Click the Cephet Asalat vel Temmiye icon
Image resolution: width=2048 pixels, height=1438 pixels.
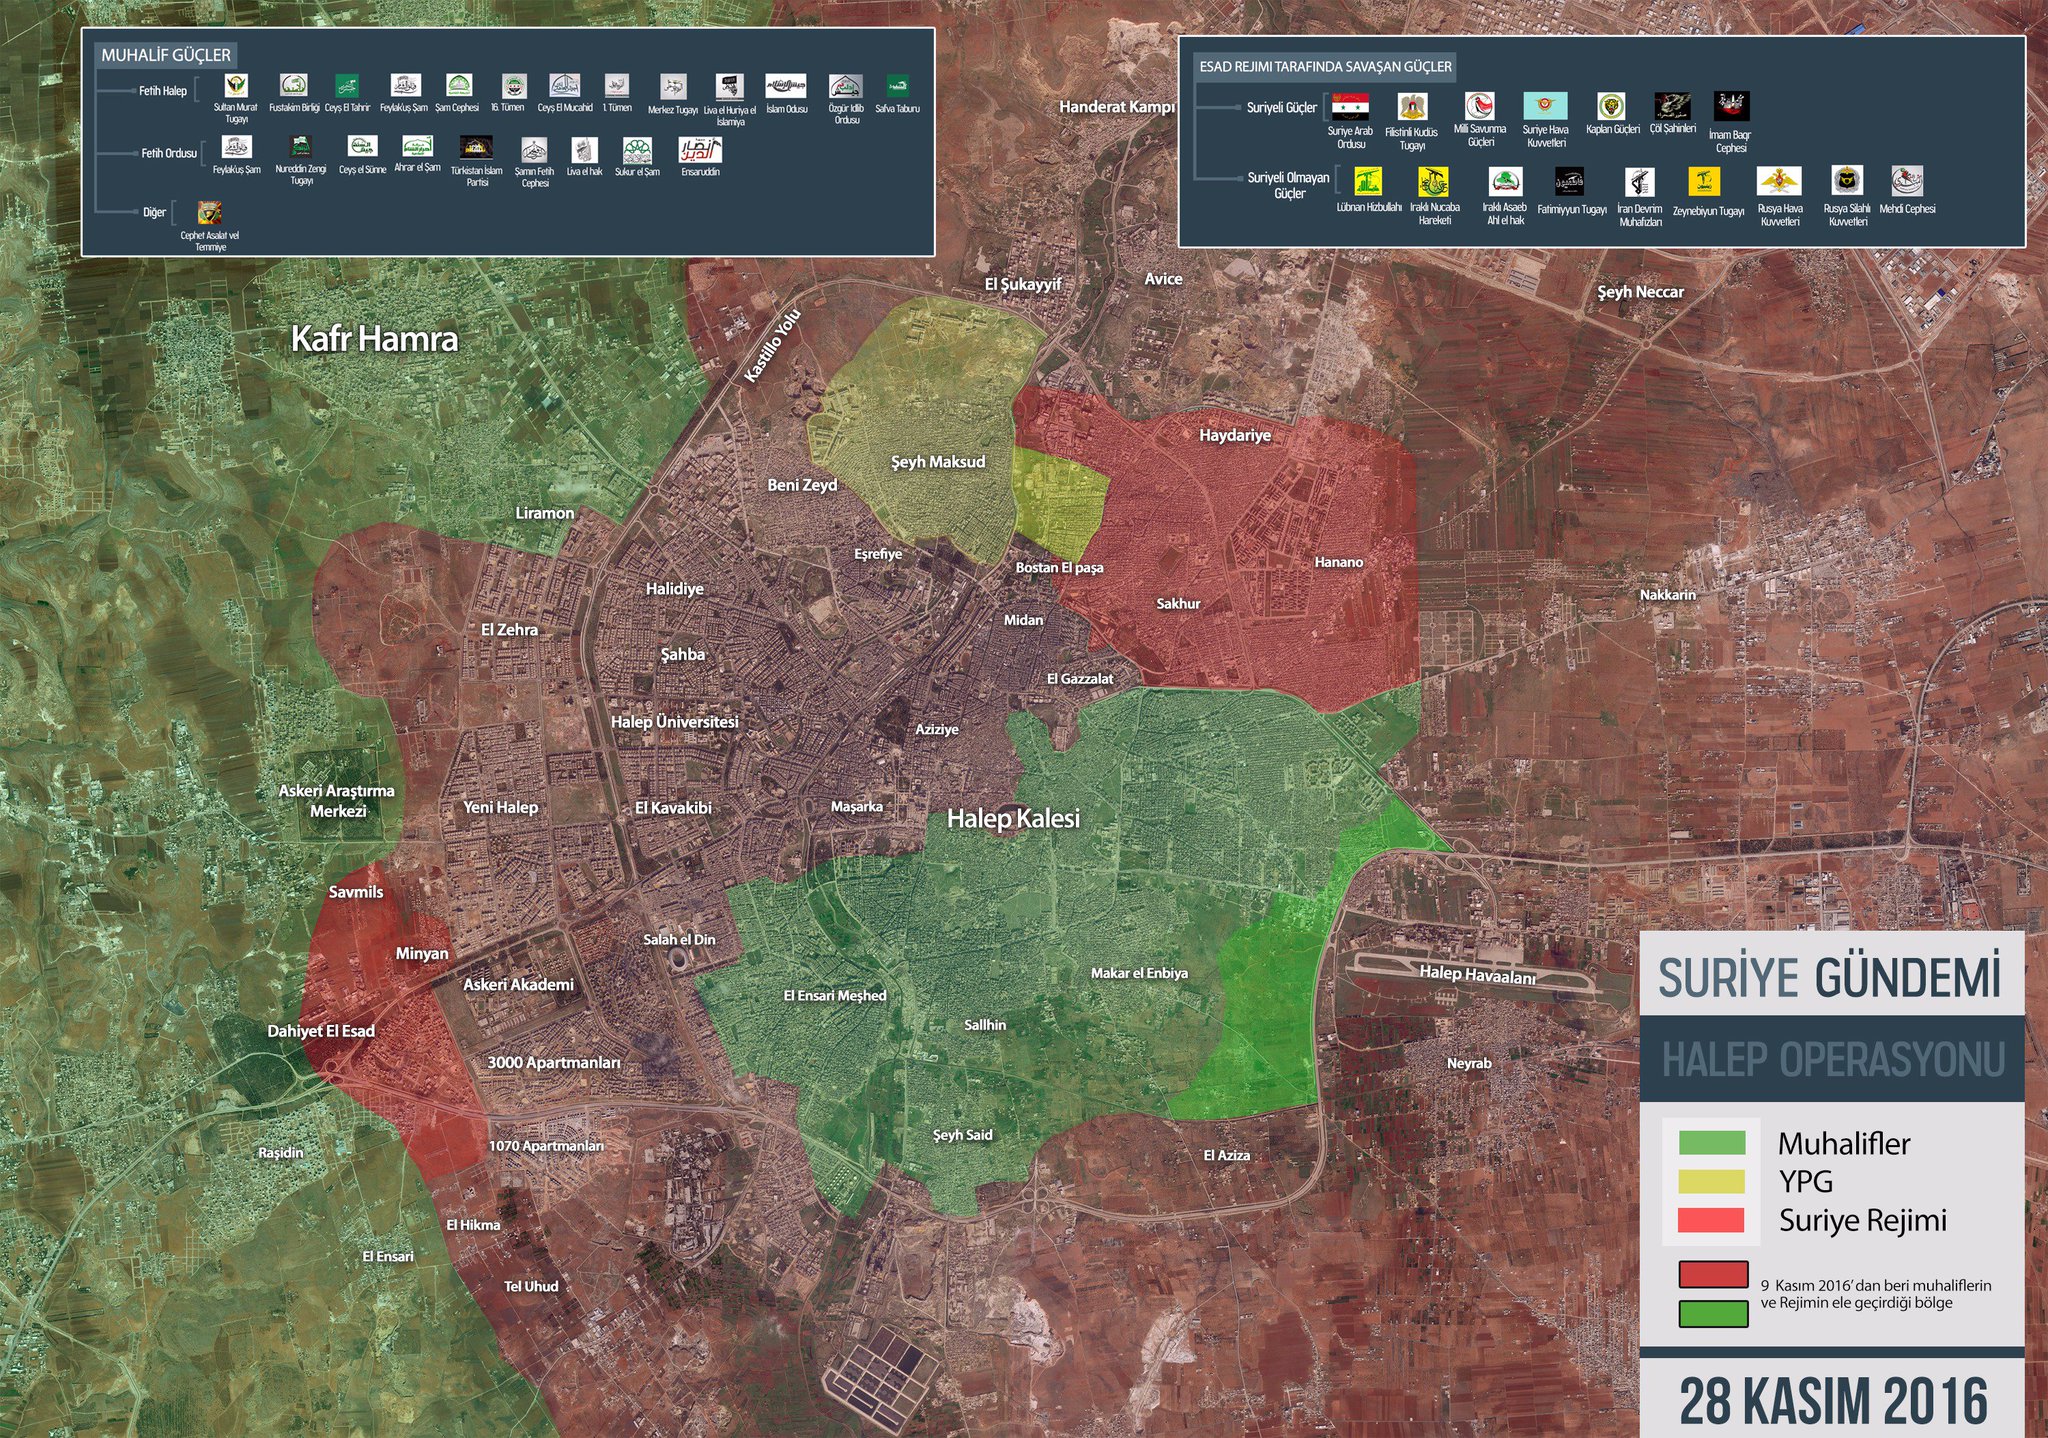(x=210, y=212)
